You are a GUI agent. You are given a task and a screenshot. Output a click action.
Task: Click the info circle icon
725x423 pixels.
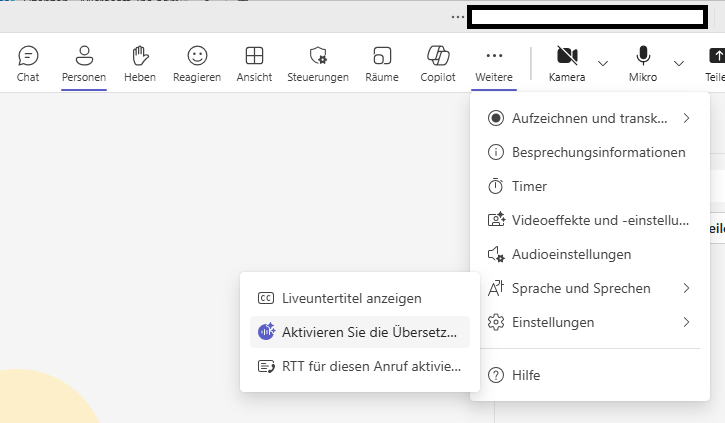[x=496, y=152]
